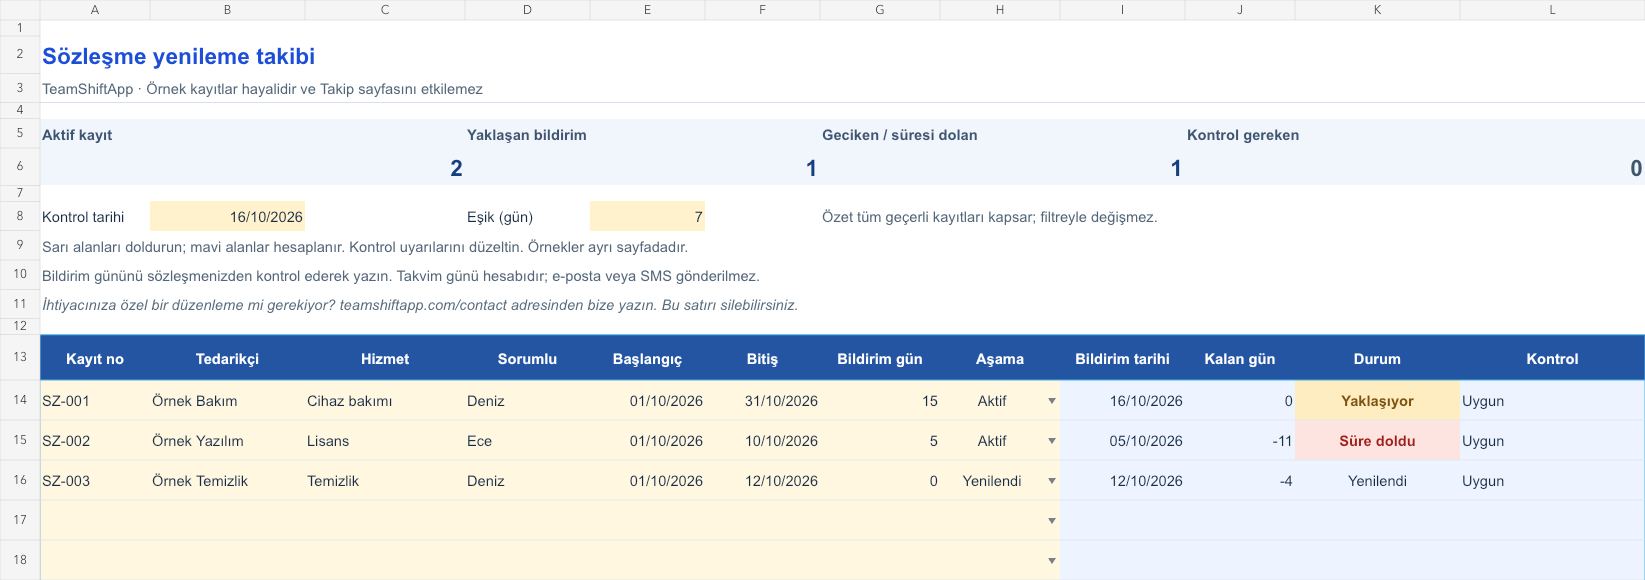The image size is (1645, 580).
Task: Select row 14 by its row number
Action: tap(20, 399)
